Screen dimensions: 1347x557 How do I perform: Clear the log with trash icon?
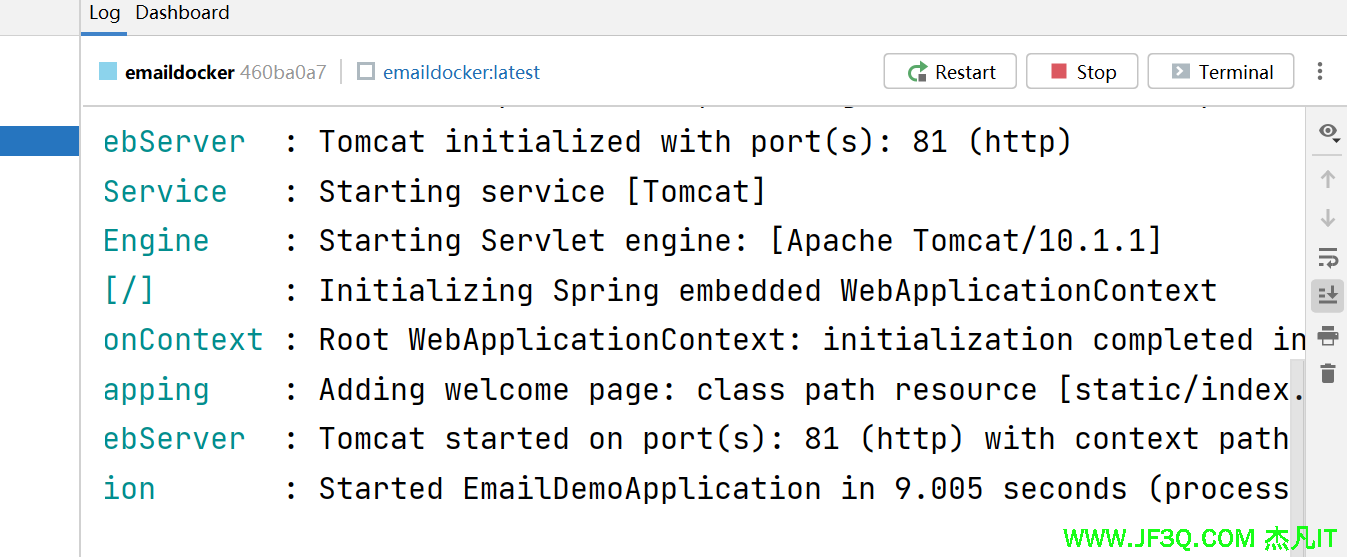point(1328,374)
